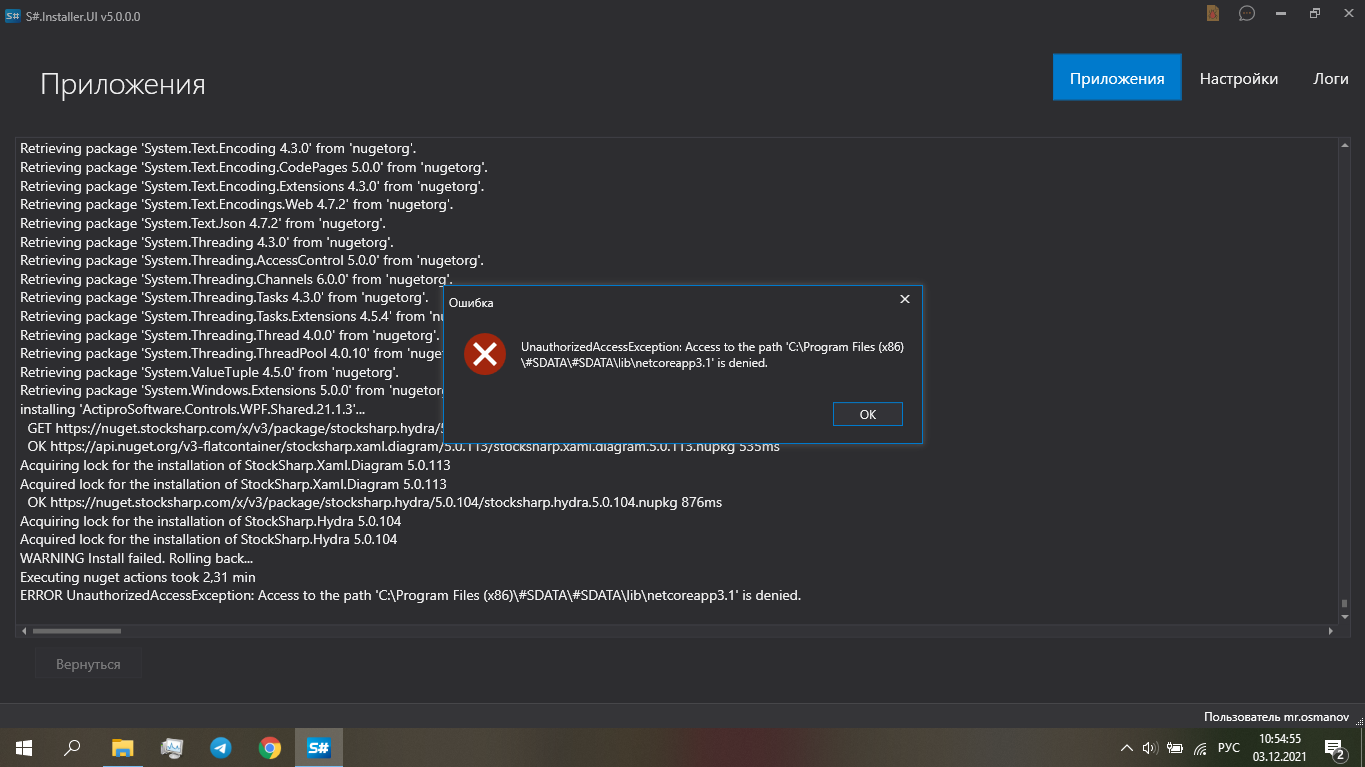Select 'System.Threading.AccessControl 5.0.0' log line

(x=252, y=260)
